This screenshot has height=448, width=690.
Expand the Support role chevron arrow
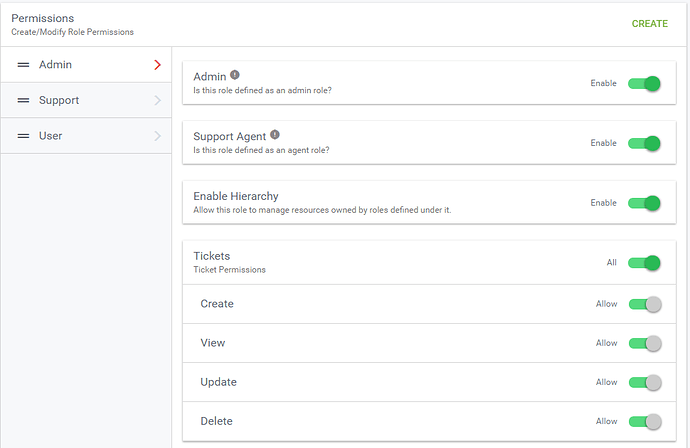(x=158, y=100)
